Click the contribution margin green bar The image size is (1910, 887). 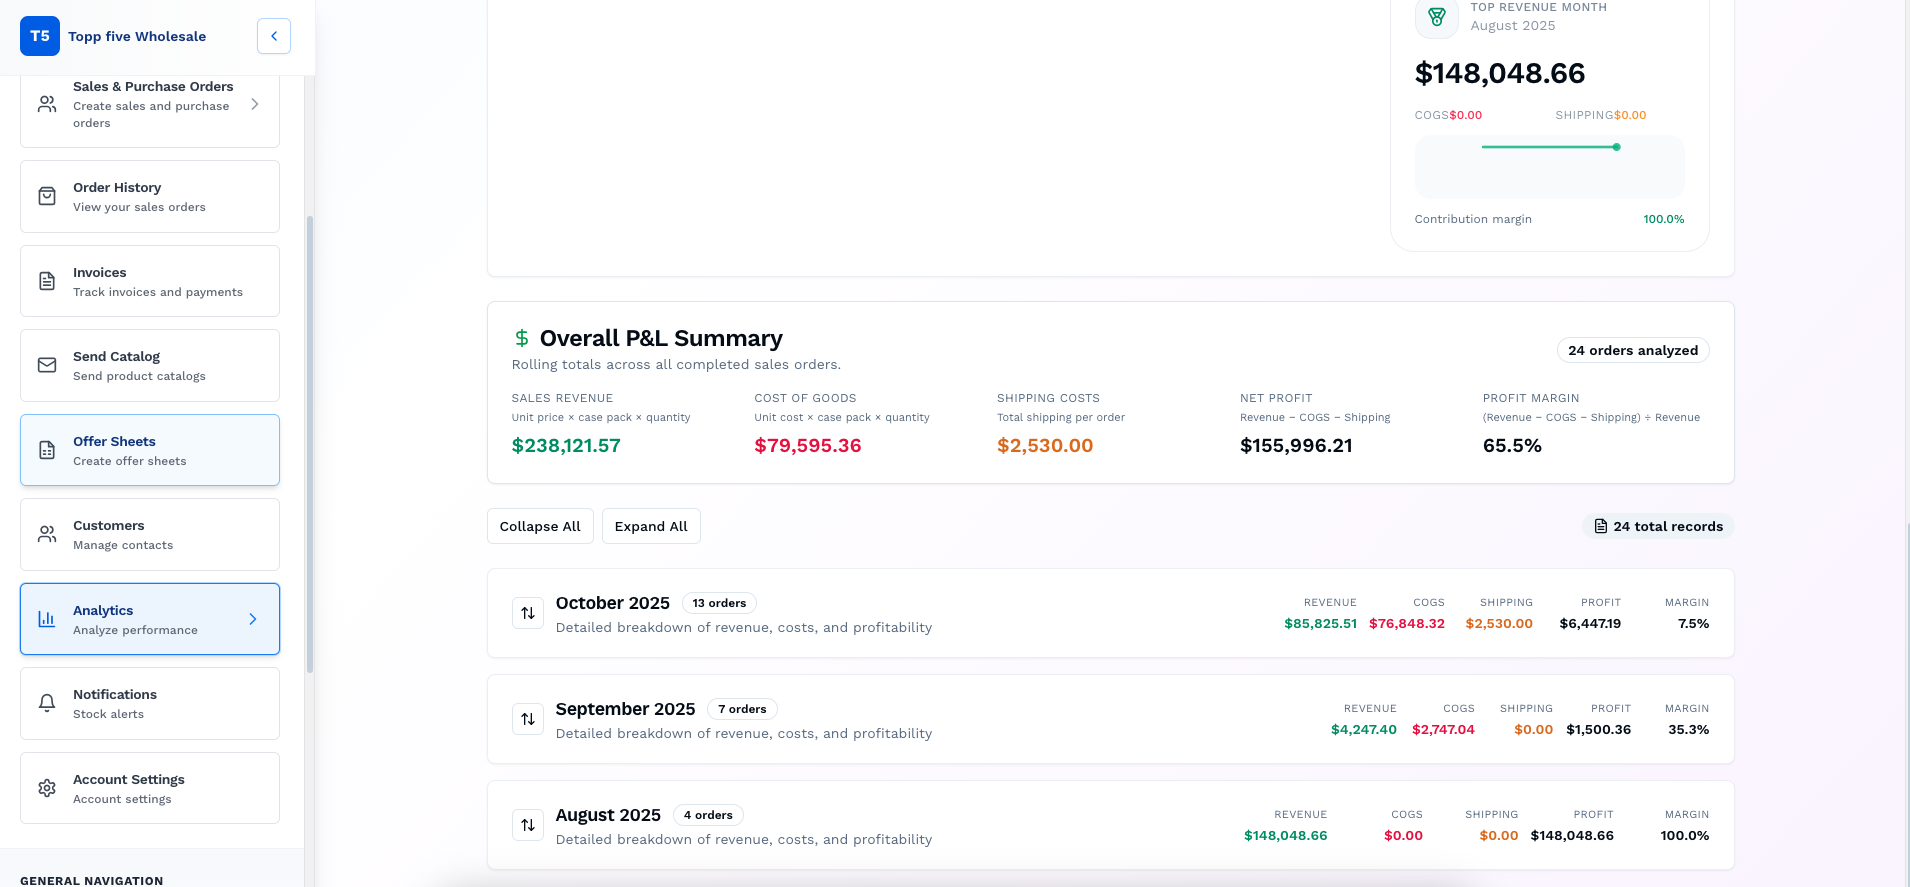coord(1549,147)
